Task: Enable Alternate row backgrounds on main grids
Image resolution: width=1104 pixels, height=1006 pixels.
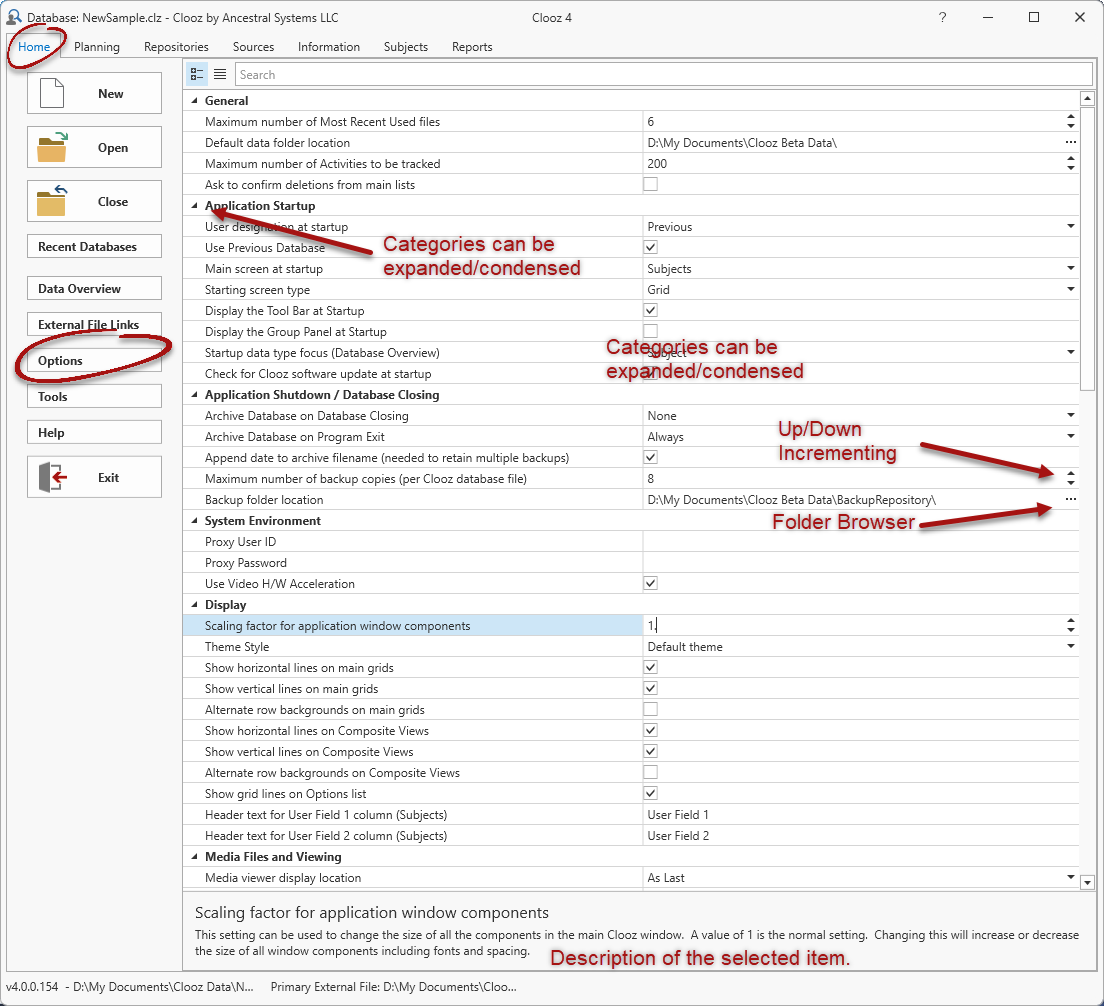Action: (x=650, y=709)
